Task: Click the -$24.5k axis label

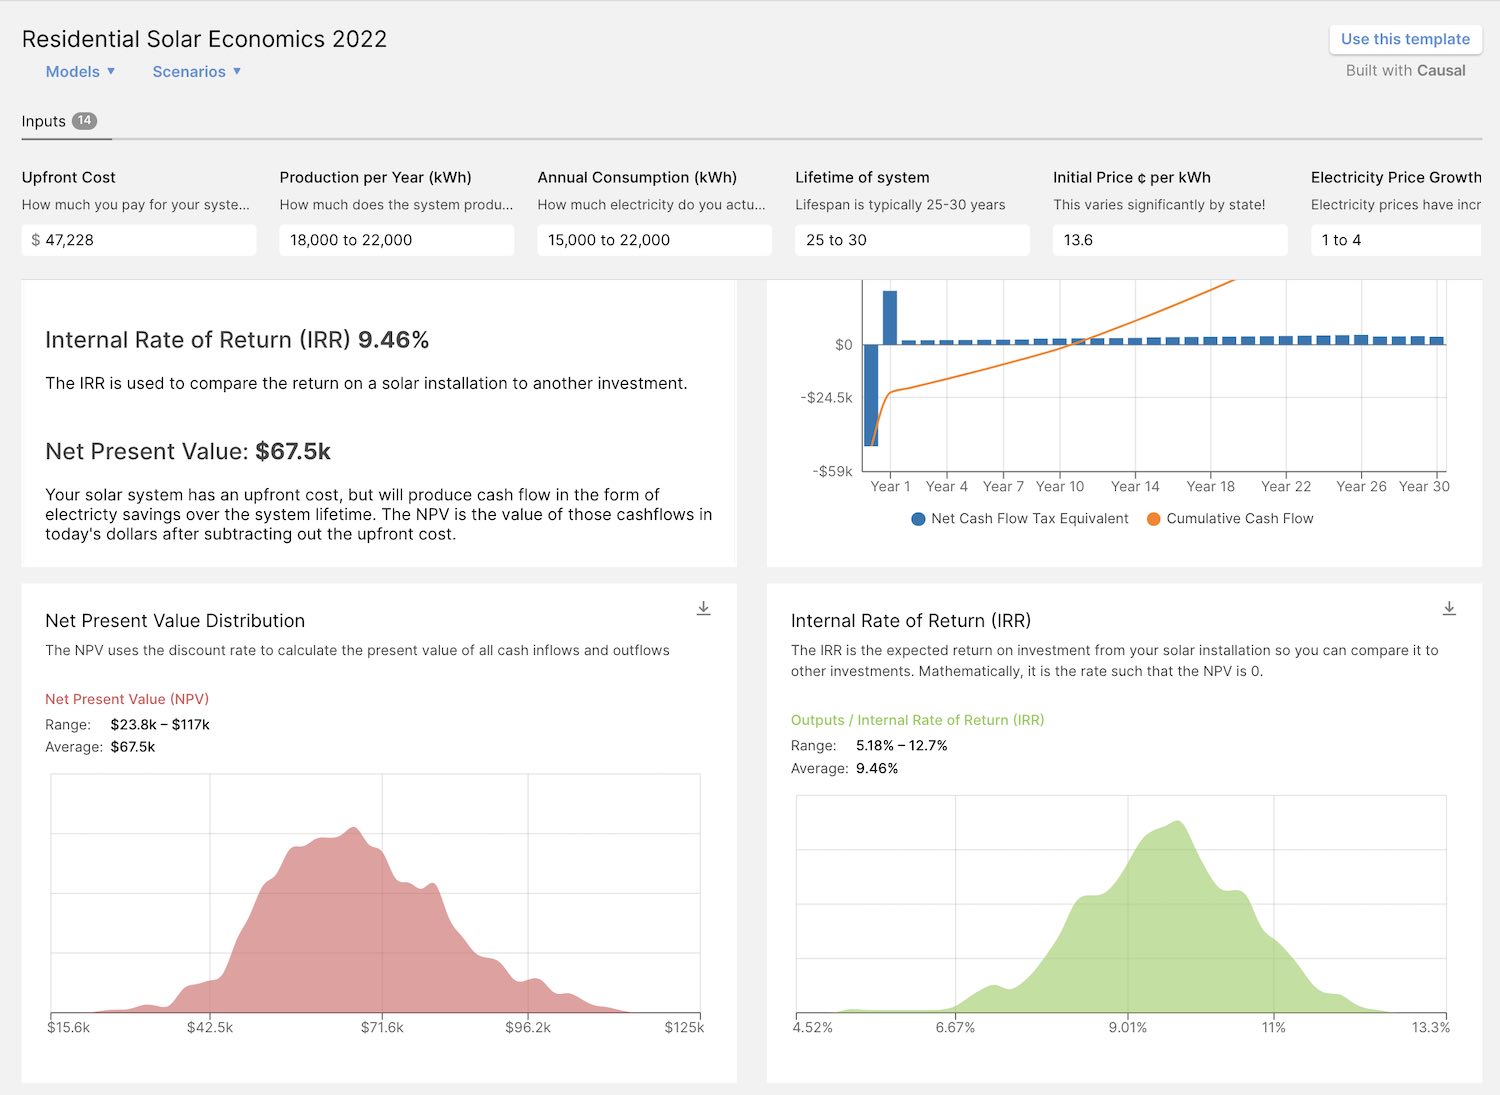Action: coord(827,397)
